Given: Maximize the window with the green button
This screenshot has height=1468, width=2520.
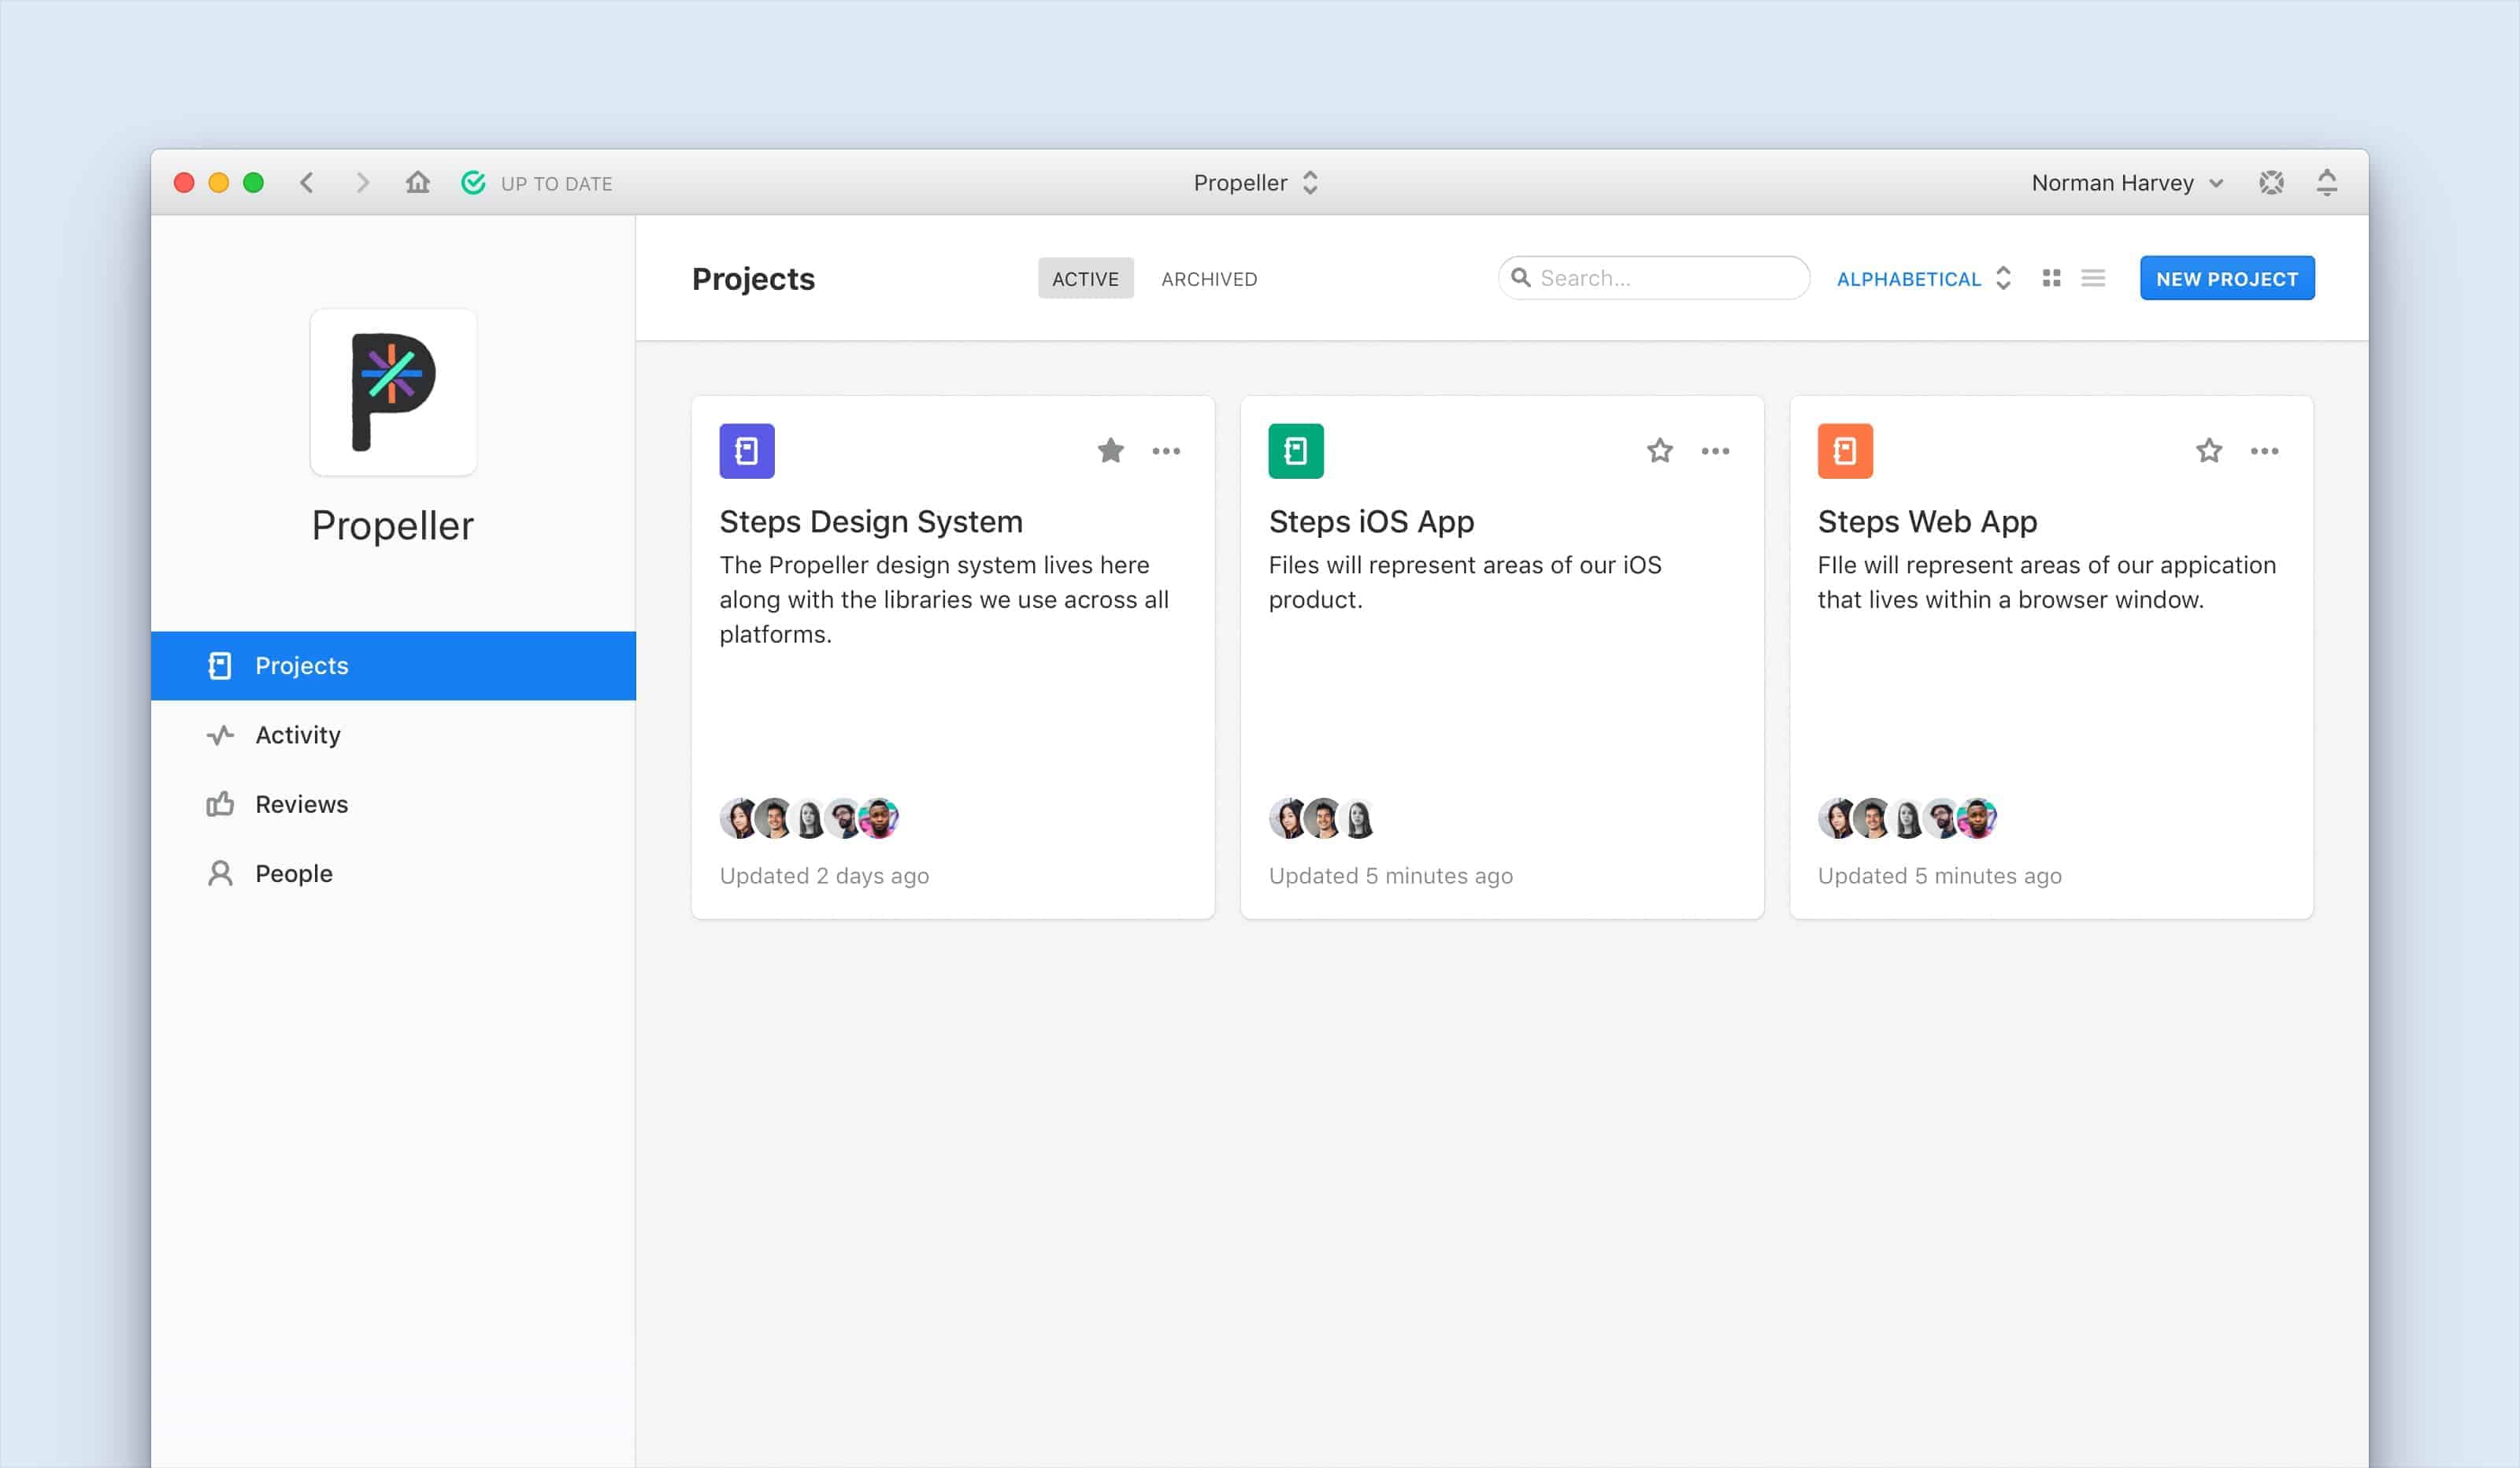Looking at the screenshot, I should click(x=254, y=182).
